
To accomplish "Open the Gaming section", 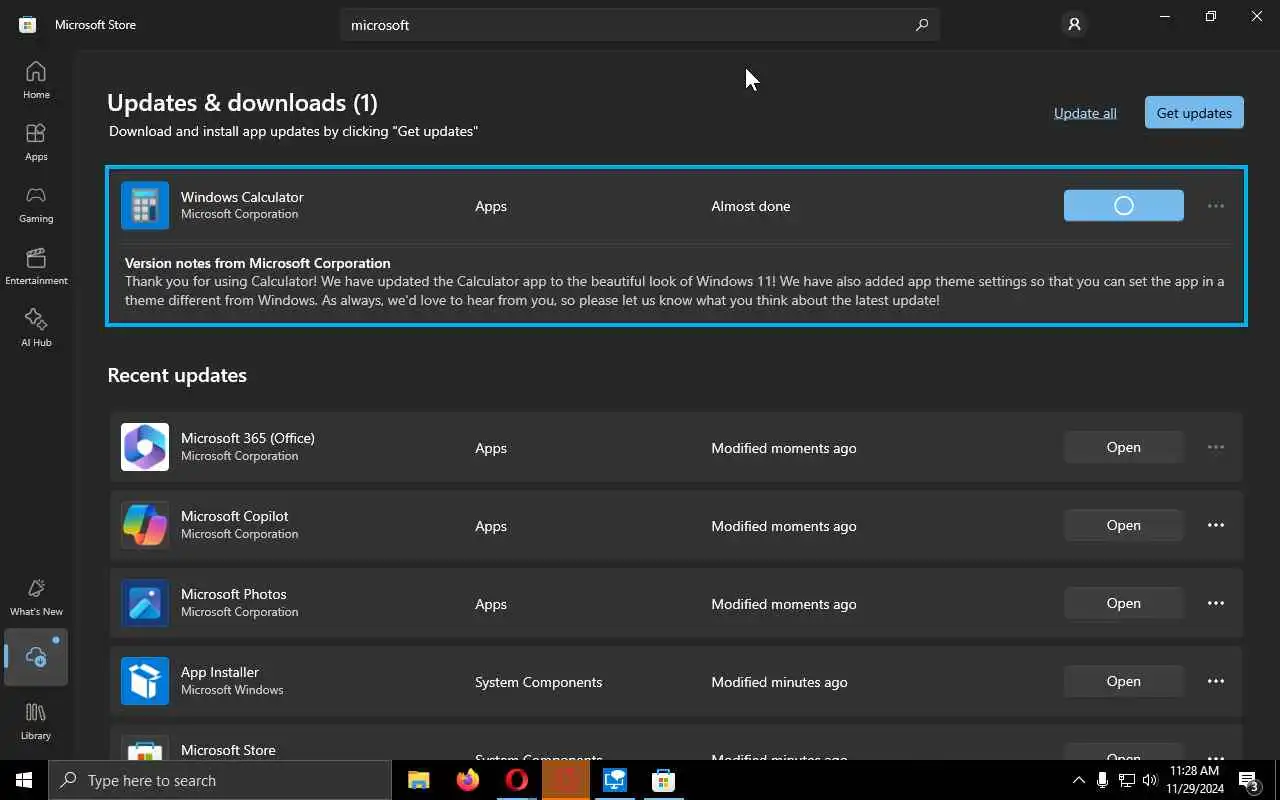I will click(36, 204).
